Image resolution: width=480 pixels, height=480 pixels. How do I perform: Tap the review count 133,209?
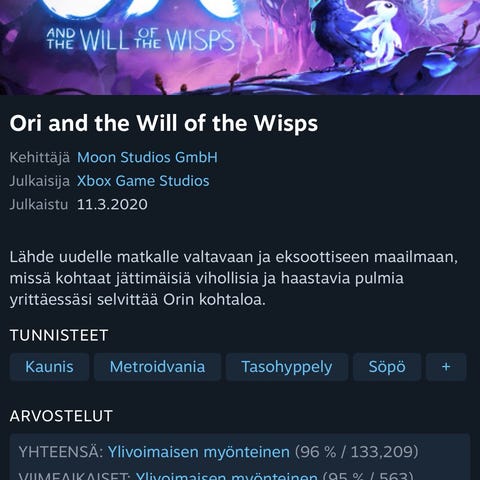381,452
